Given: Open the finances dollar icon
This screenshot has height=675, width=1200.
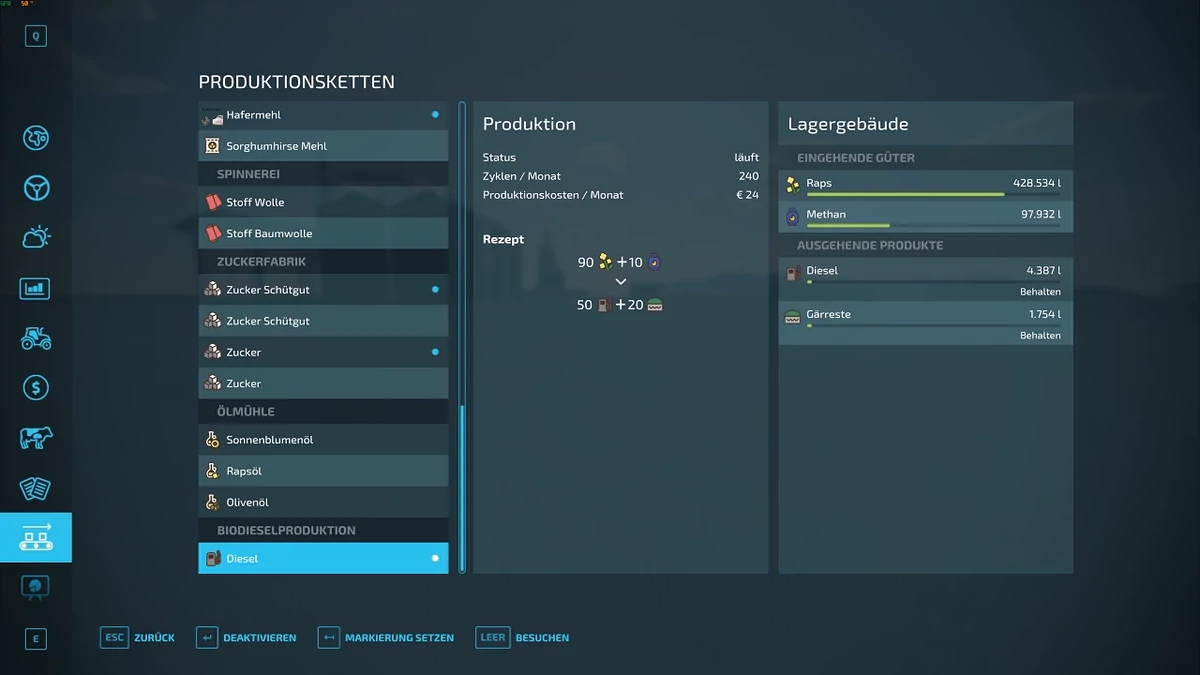Looking at the screenshot, I should click(x=36, y=388).
